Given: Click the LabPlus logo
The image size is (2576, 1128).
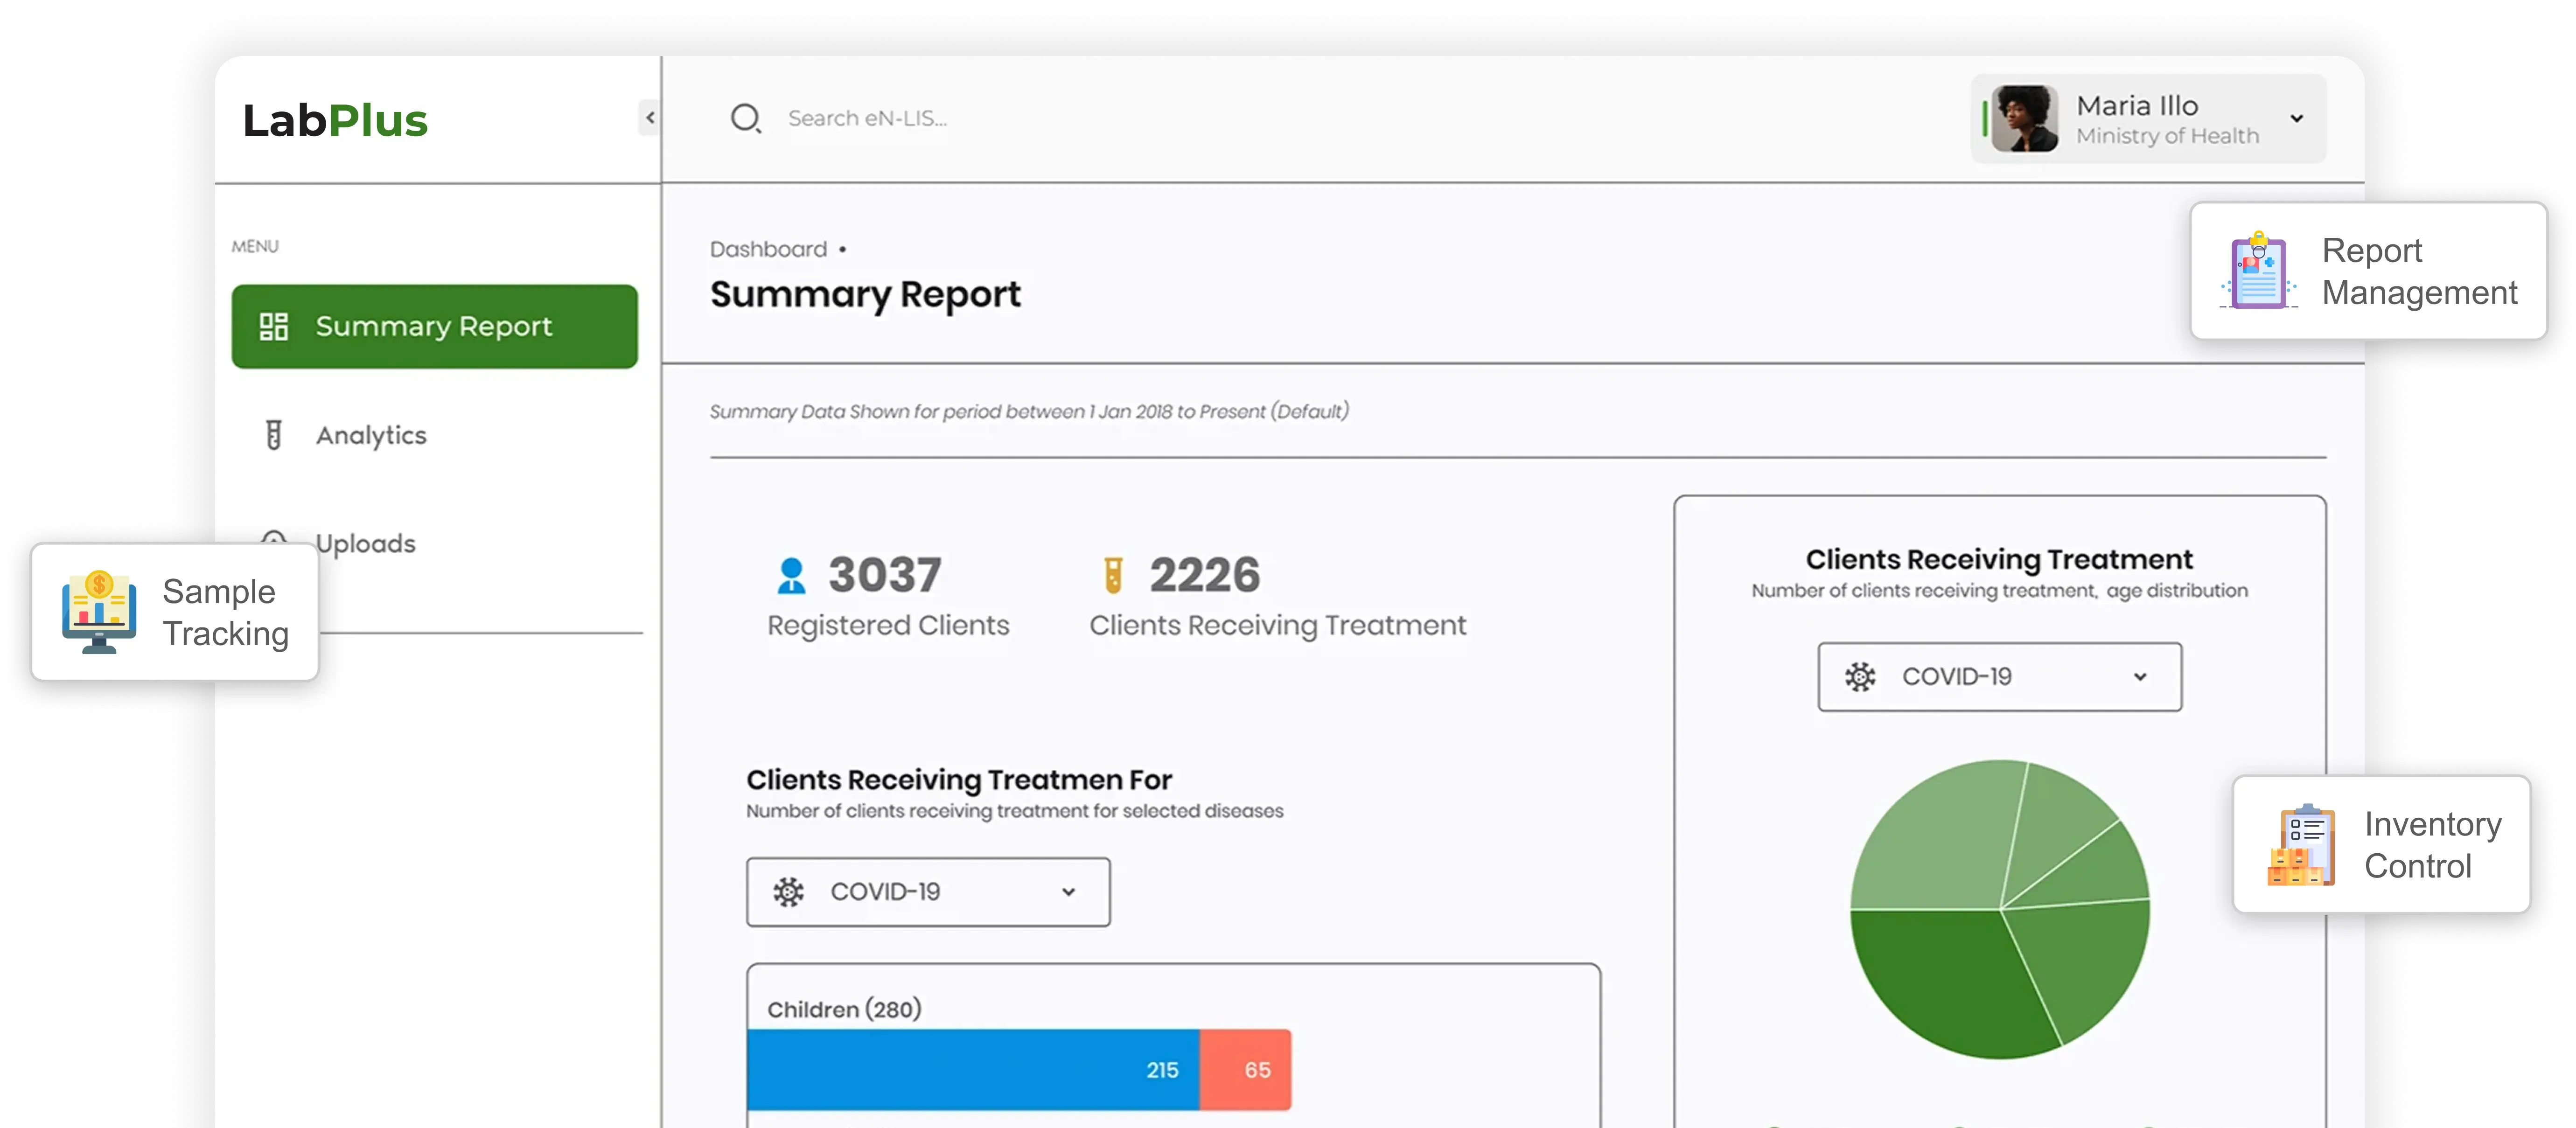Looking at the screenshot, I should (335, 118).
